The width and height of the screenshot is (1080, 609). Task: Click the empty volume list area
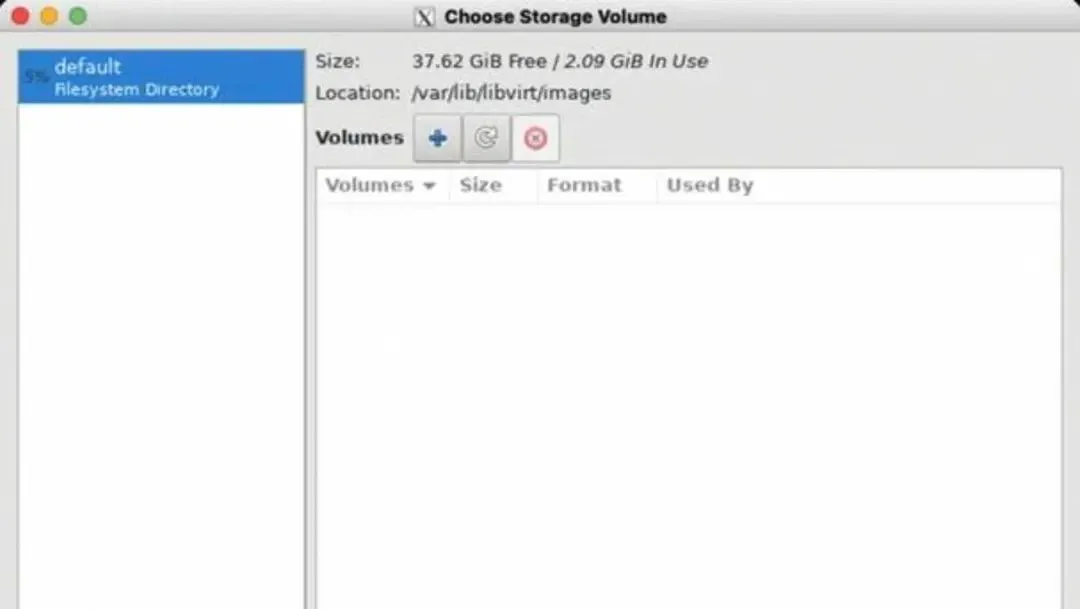click(689, 406)
